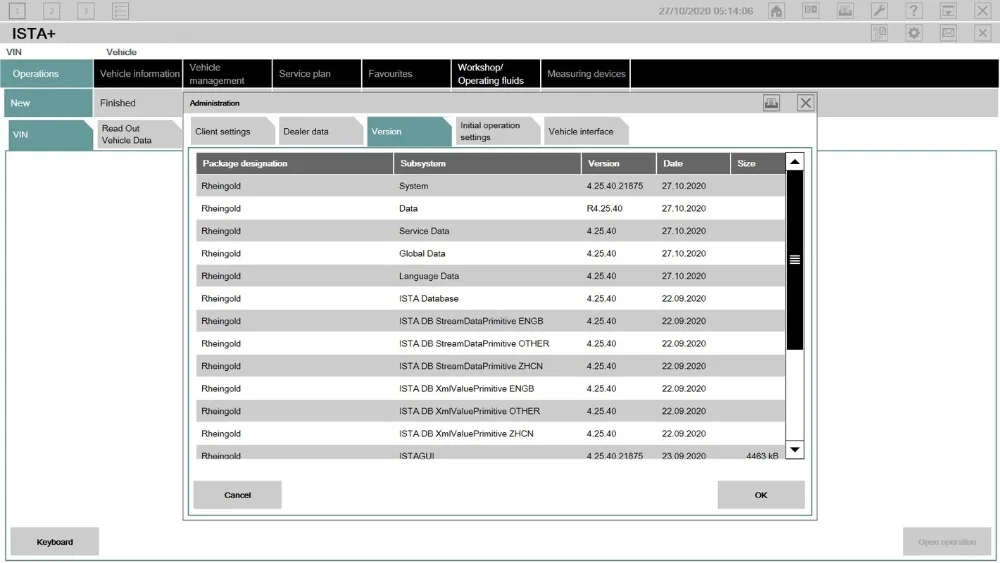This screenshot has height=563, width=1000.
Task: Select ISTA DB StreamDataPrimitive OTHER row
Action: tap(490, 344)
